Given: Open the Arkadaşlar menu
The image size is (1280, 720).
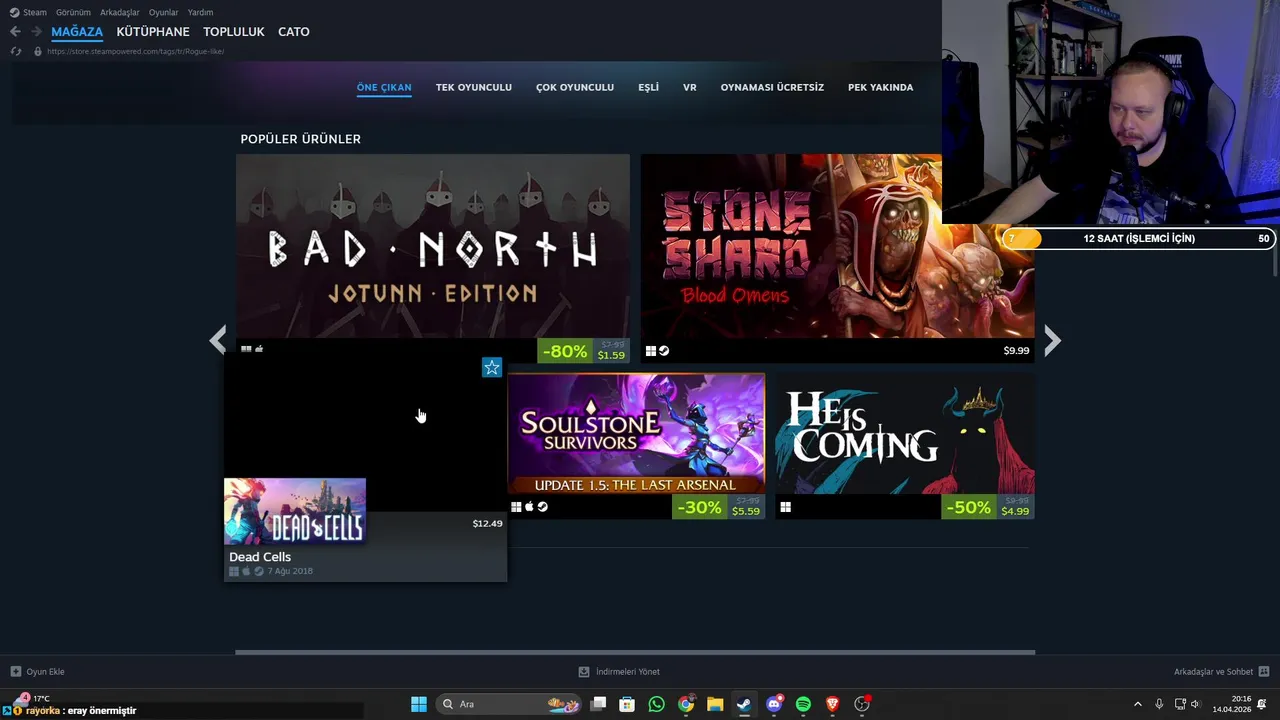Looking at the screenshot, I should [x=120, y=12].
